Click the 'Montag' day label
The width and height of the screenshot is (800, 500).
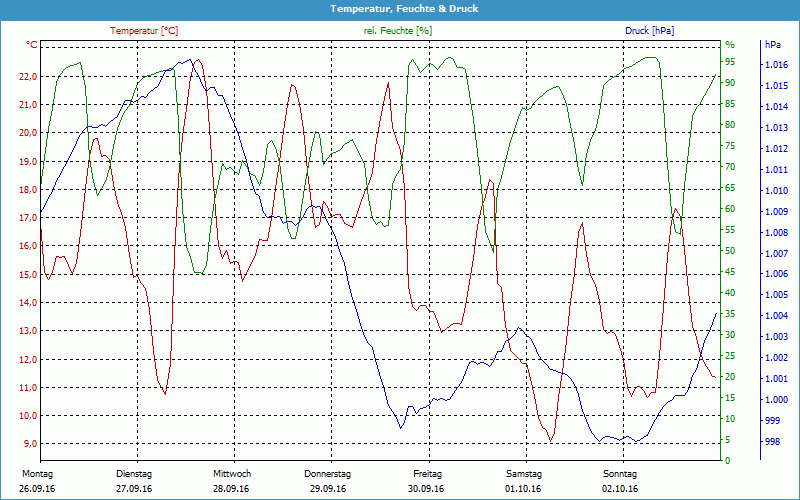37,474
